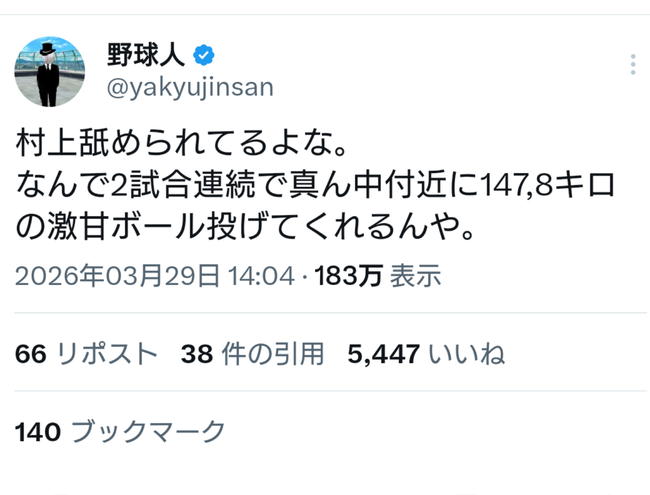Open 野球人's profile picture
The image size is (650, 495).
pos(50,71)
